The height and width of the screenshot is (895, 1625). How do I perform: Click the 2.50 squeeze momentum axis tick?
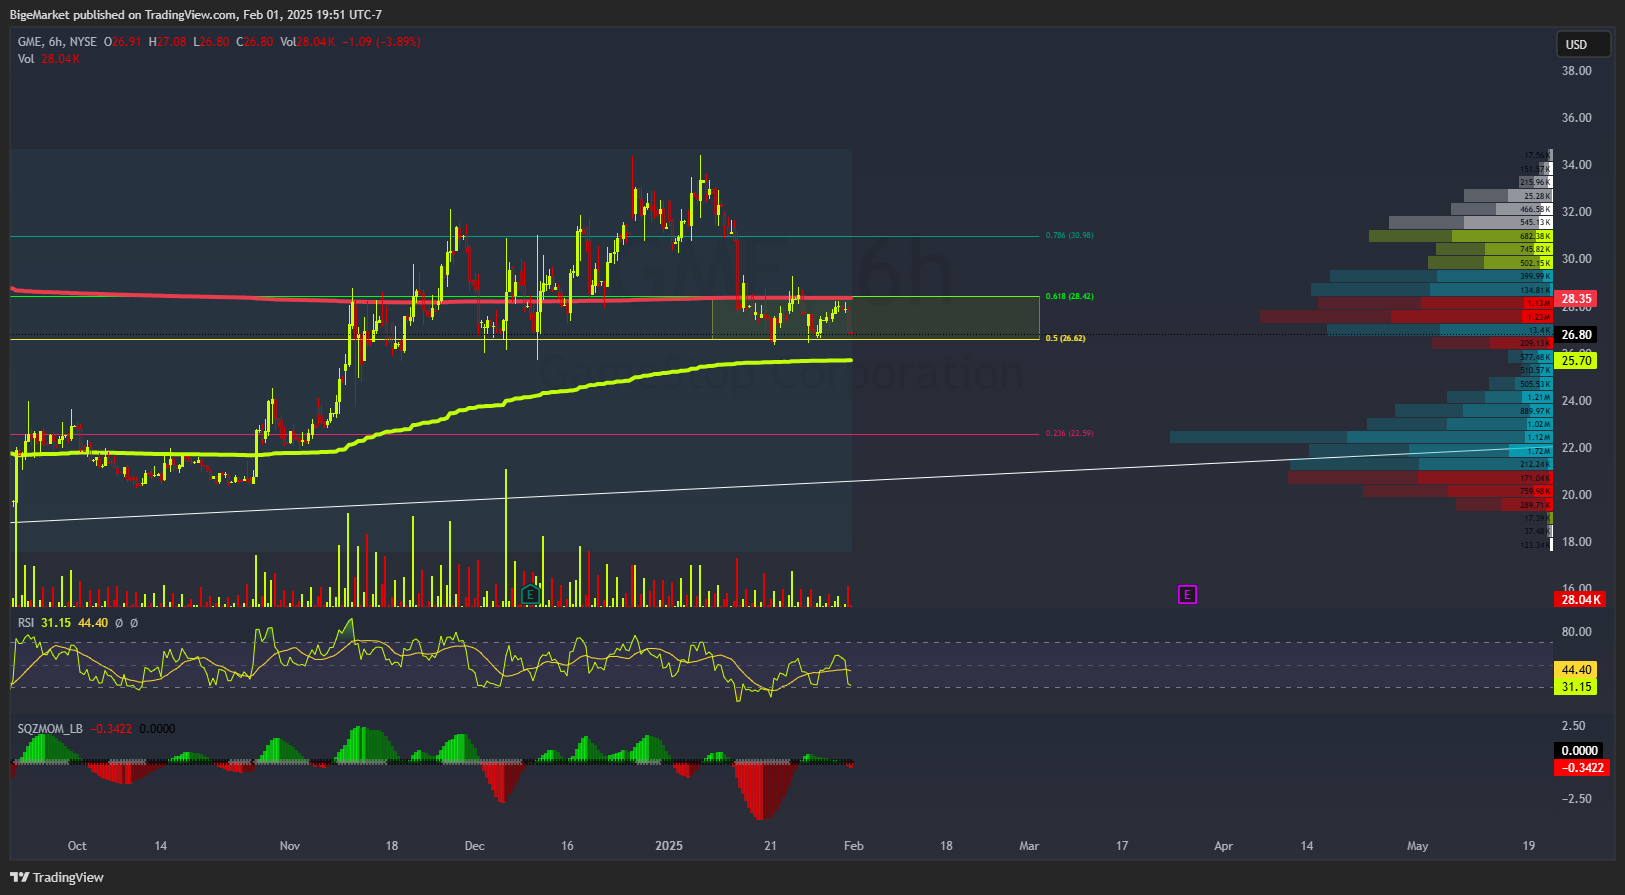1574,726
